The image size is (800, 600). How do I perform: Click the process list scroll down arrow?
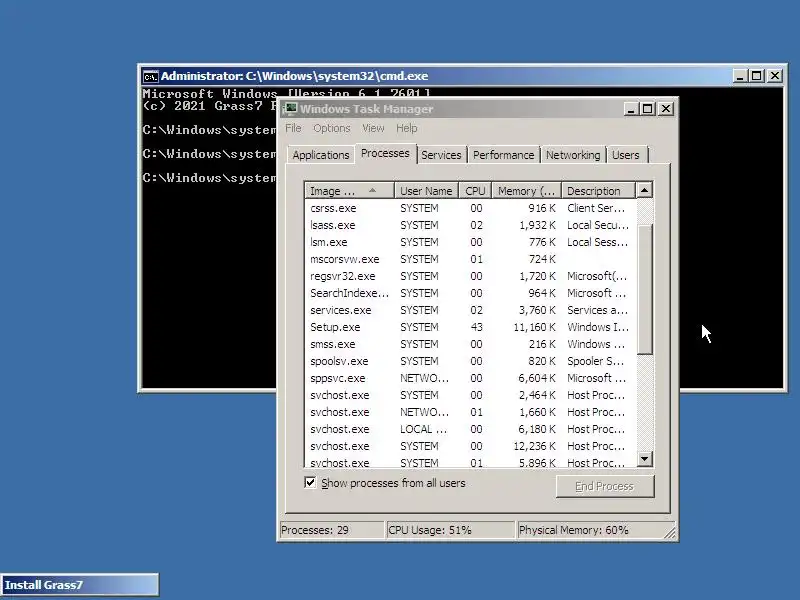(x=644, y=458)
